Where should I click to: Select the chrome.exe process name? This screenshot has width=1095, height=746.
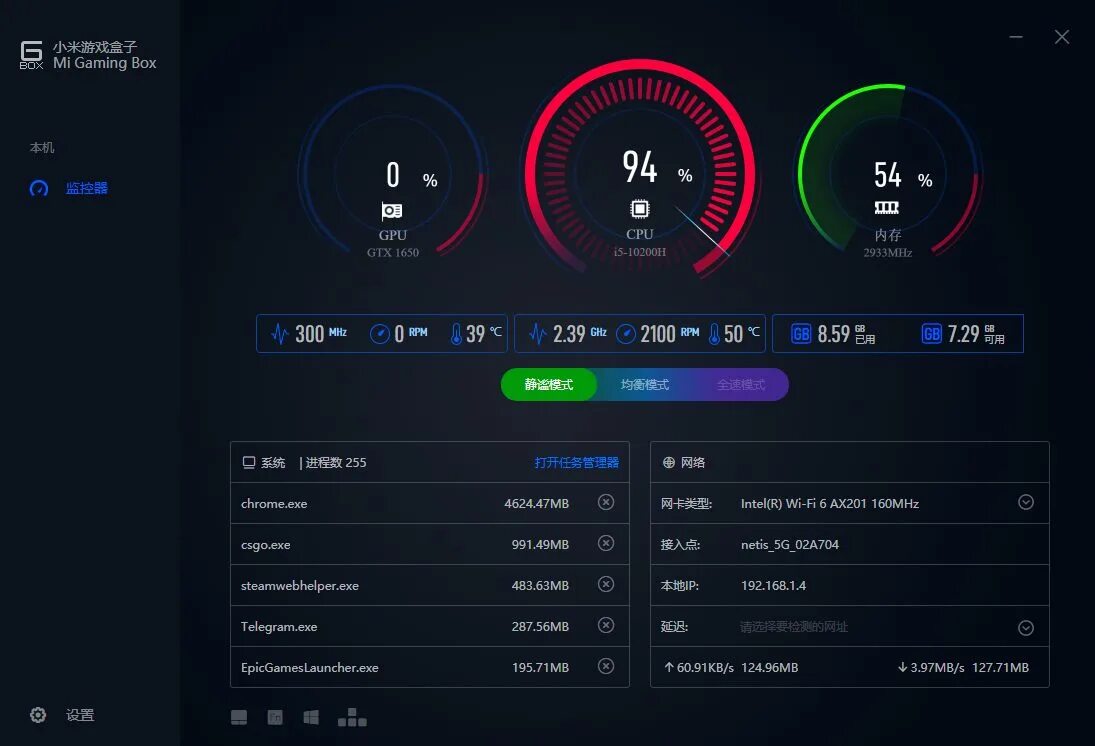[x=274, y=504]
